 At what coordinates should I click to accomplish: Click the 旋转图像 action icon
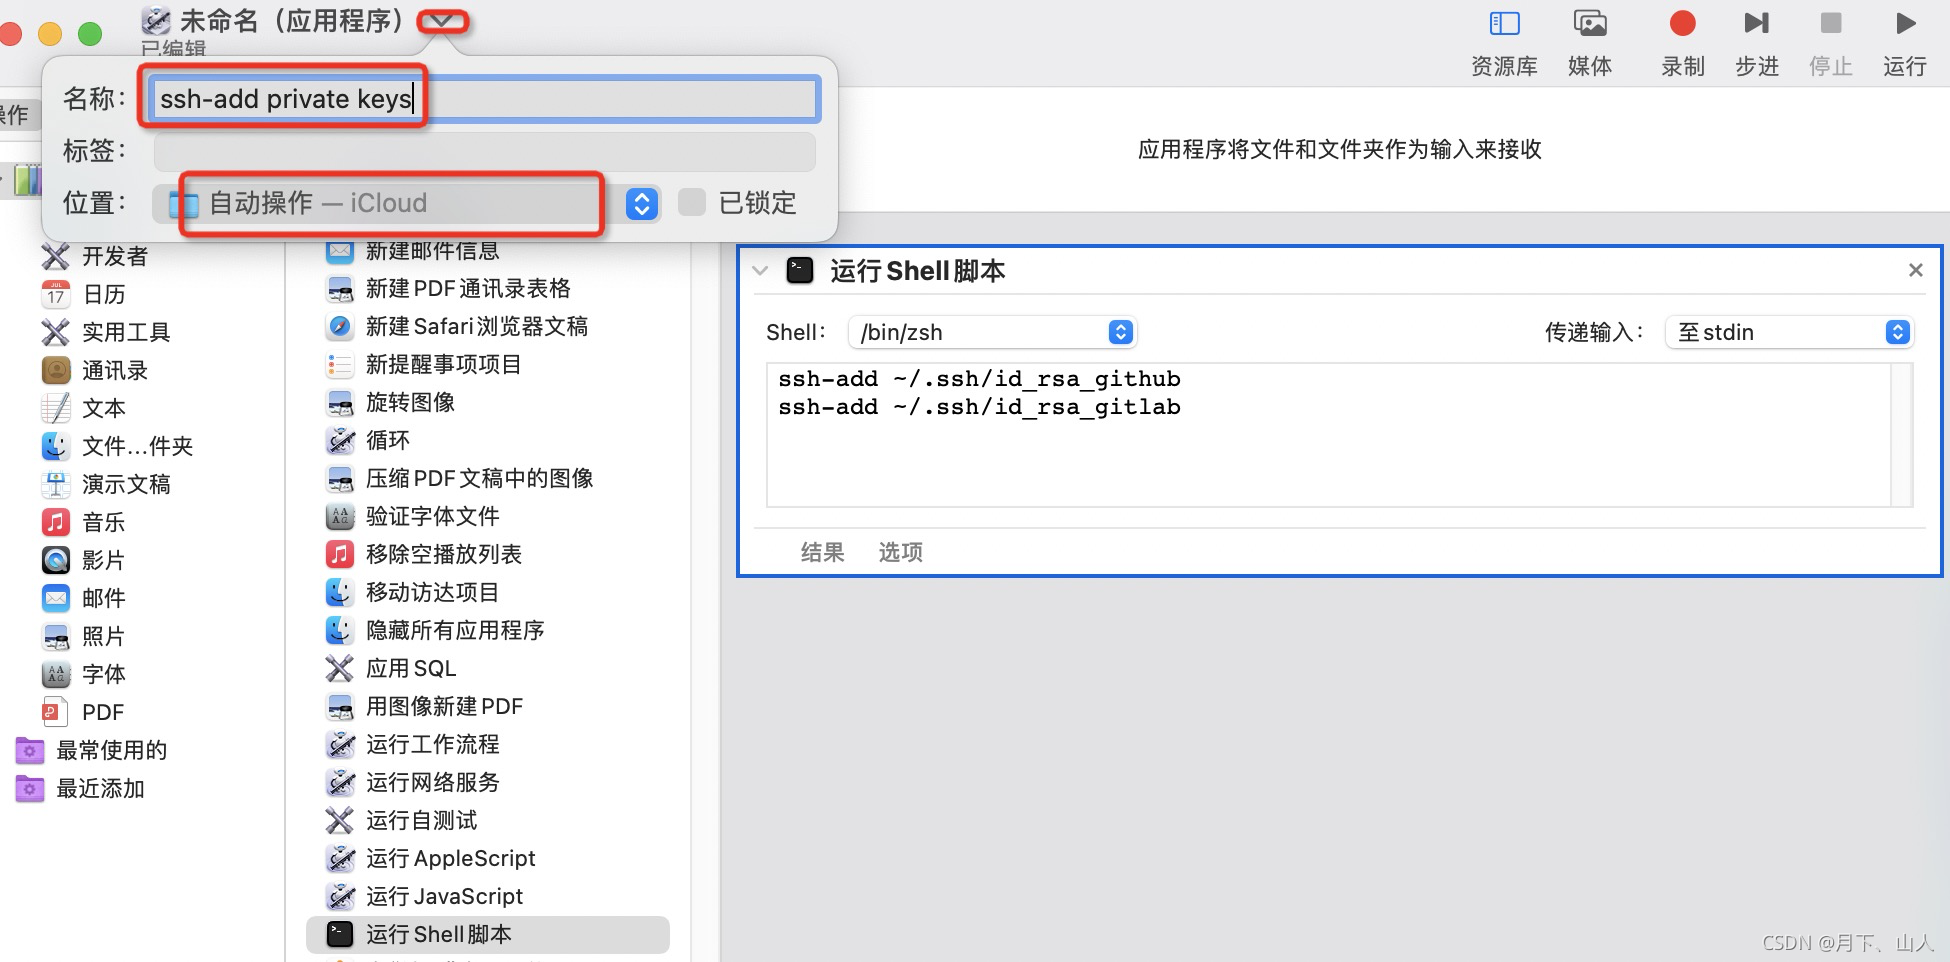tap(340, 403)
